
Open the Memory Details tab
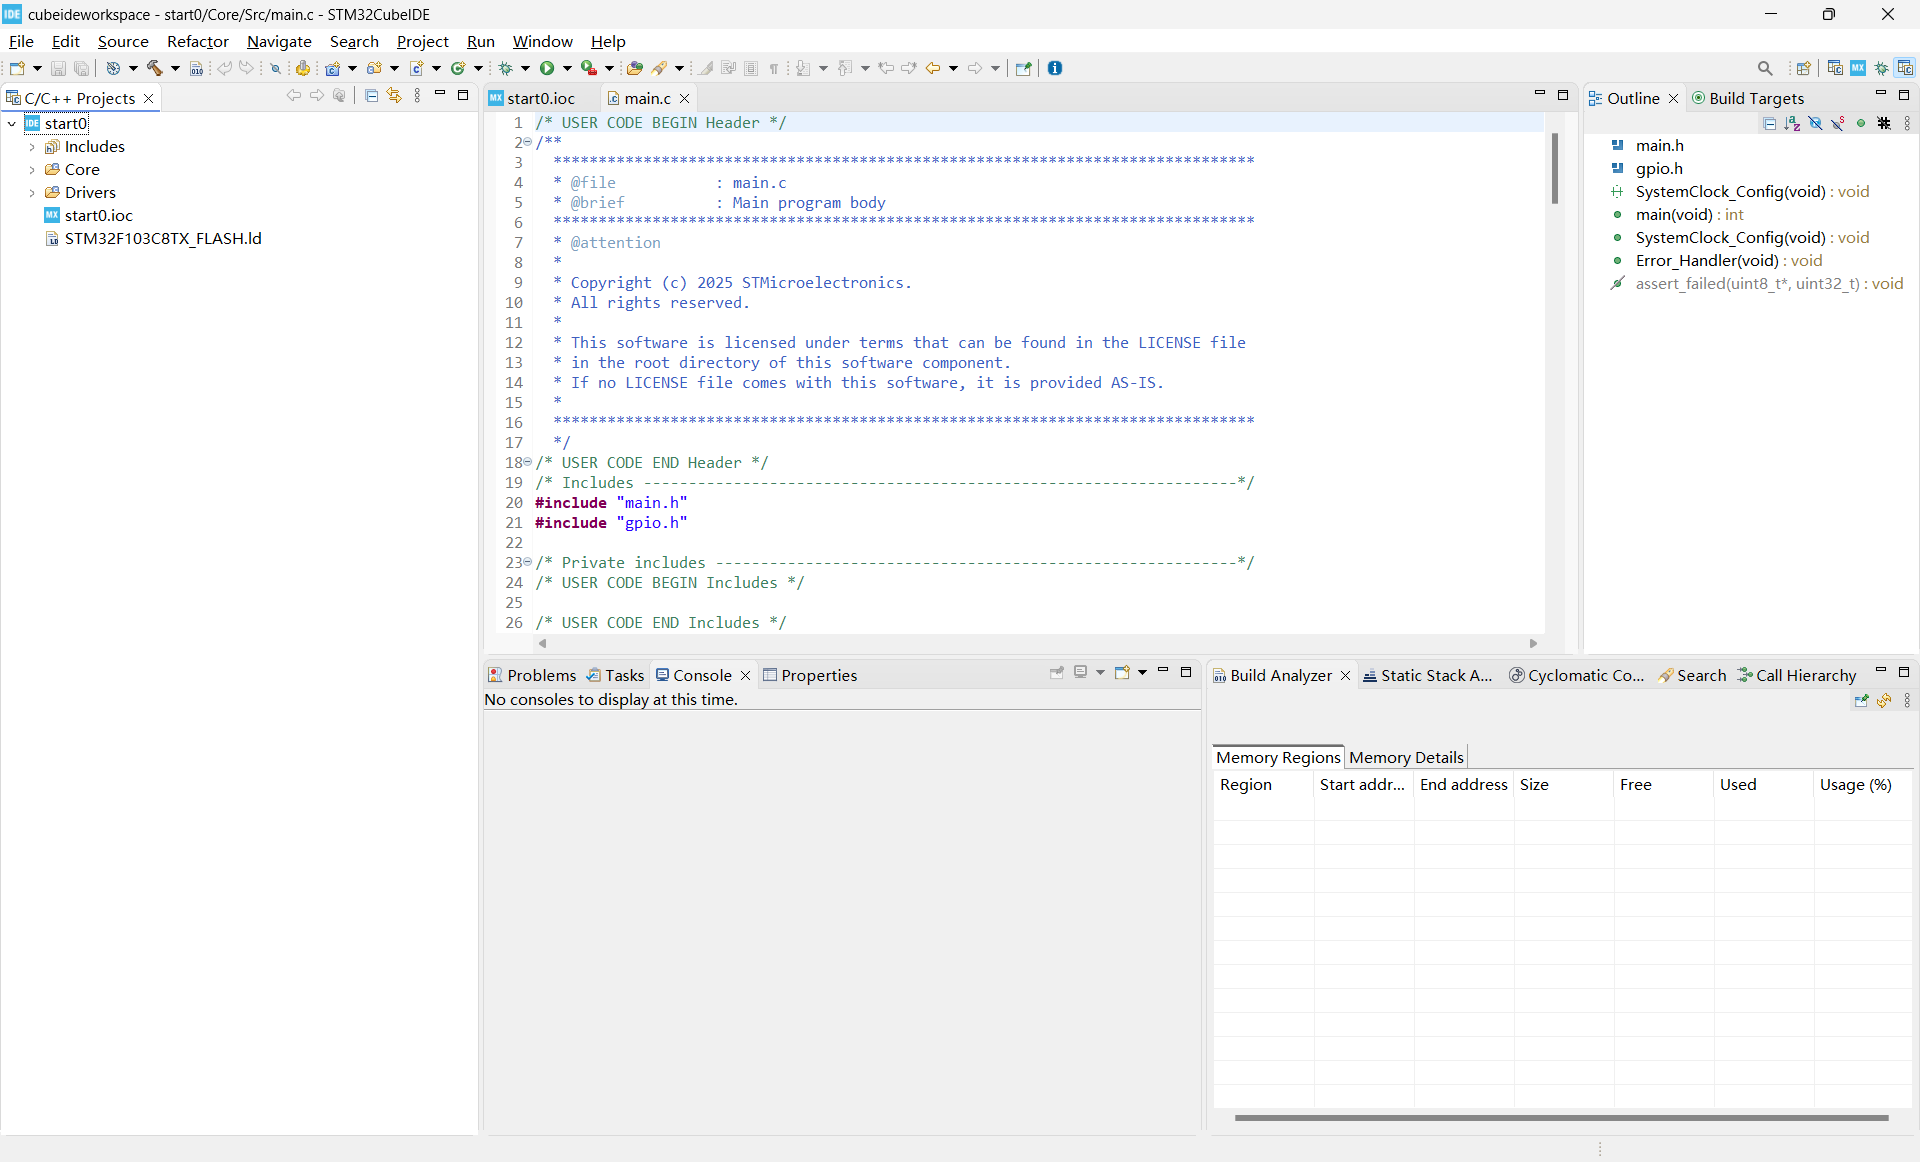1406,757
